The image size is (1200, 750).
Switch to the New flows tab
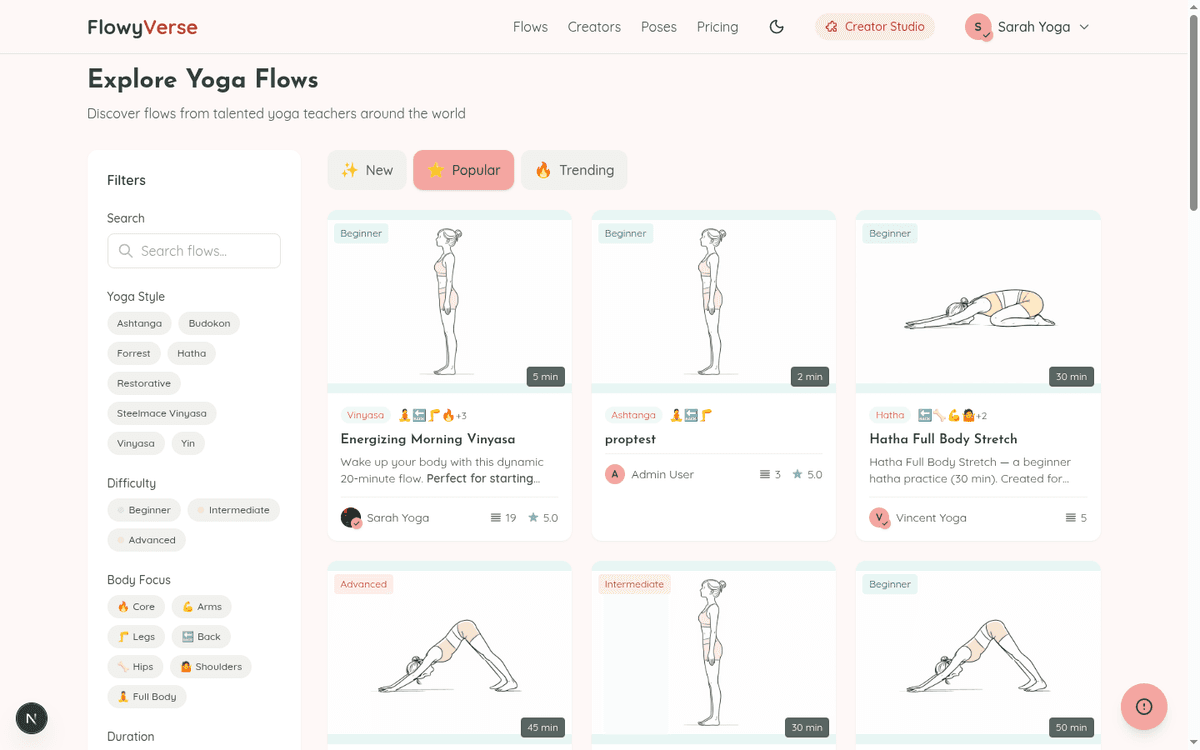[x=367, y=170]
